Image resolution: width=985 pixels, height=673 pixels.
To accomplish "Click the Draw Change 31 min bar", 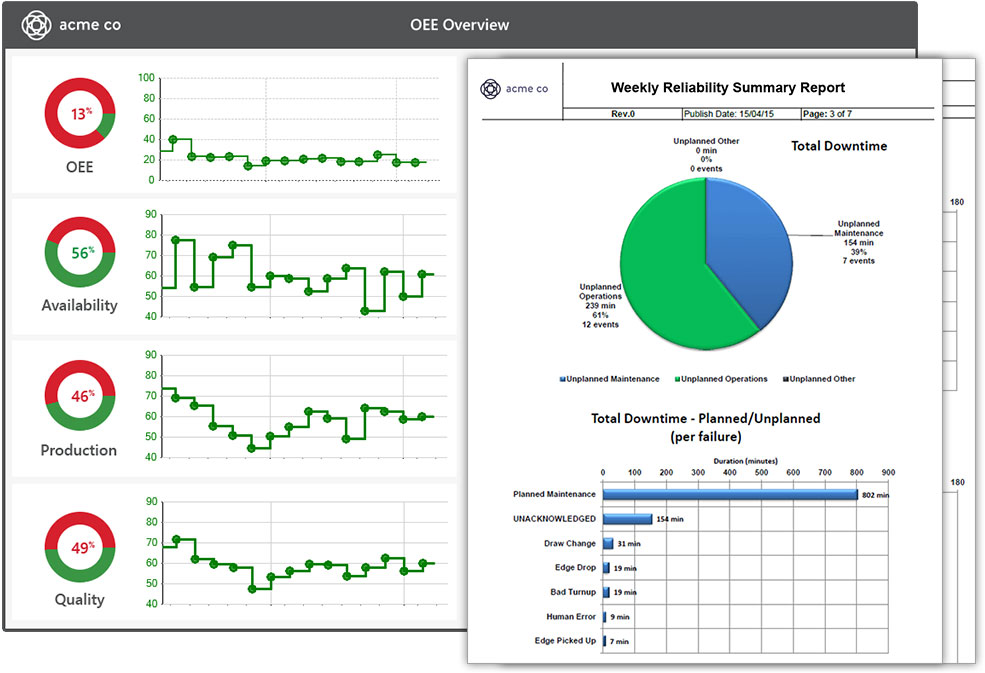I will pos(607,544).
